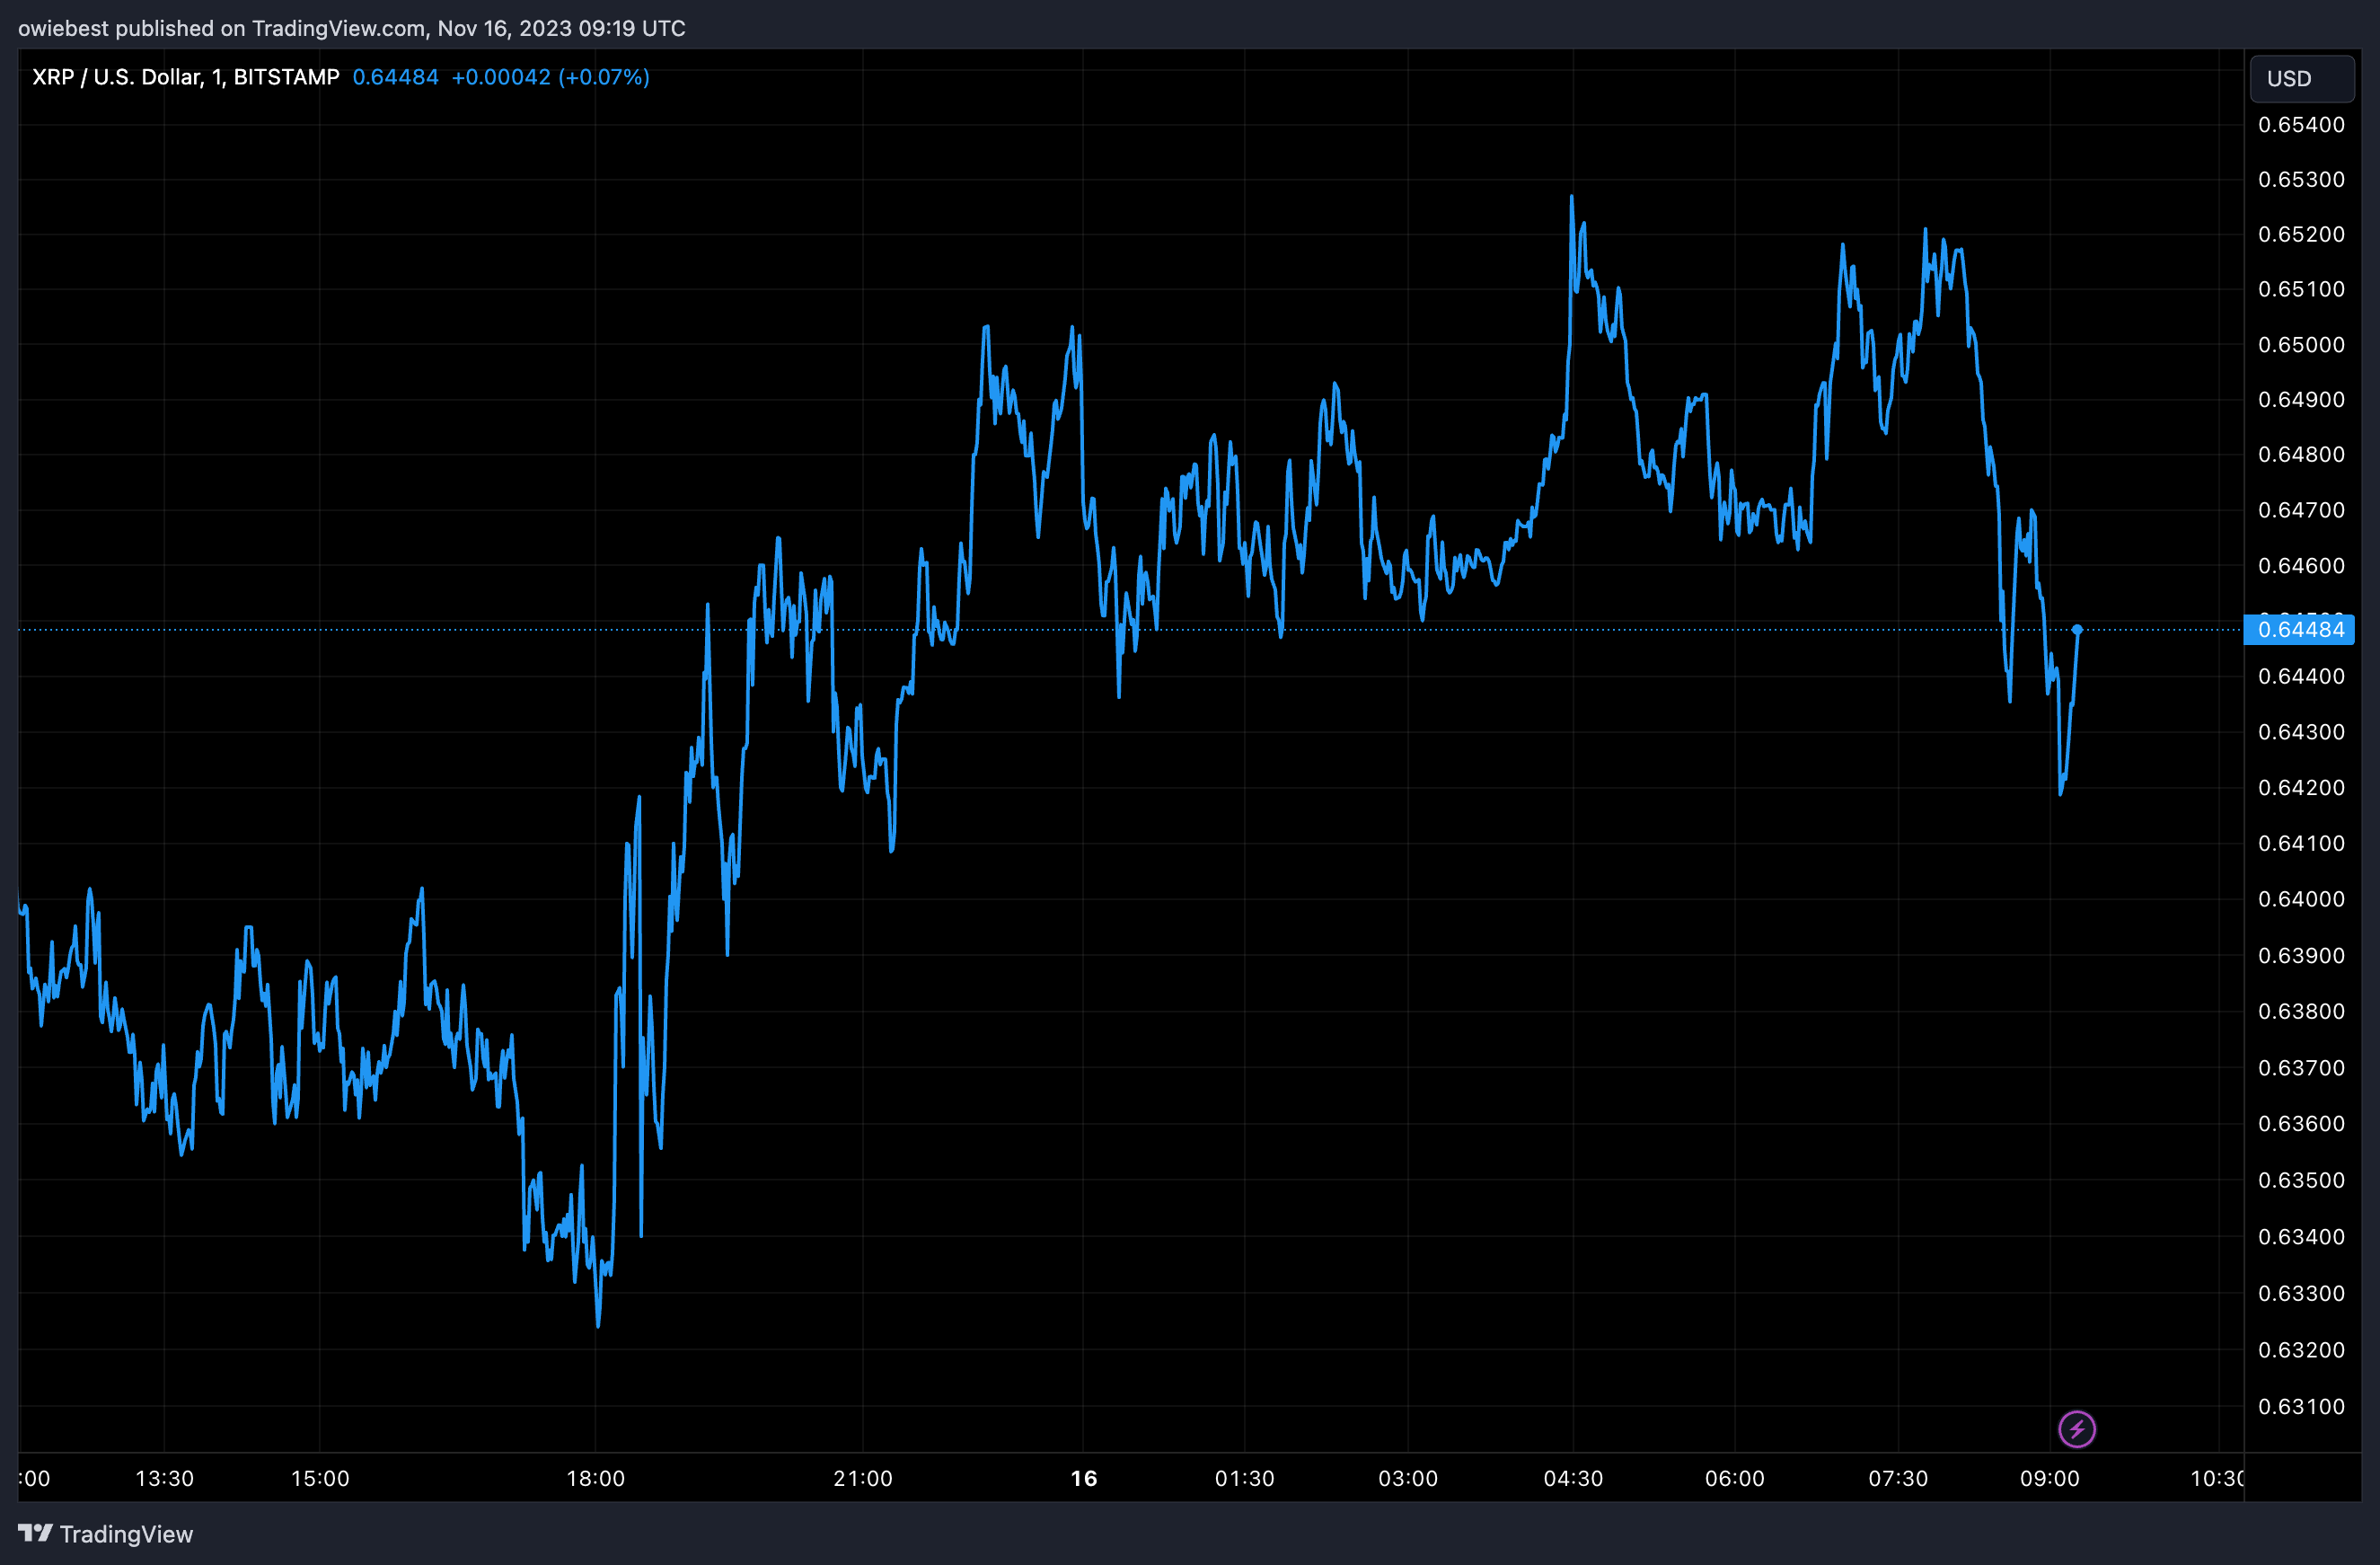Click the blue dot at line end

2077,630
